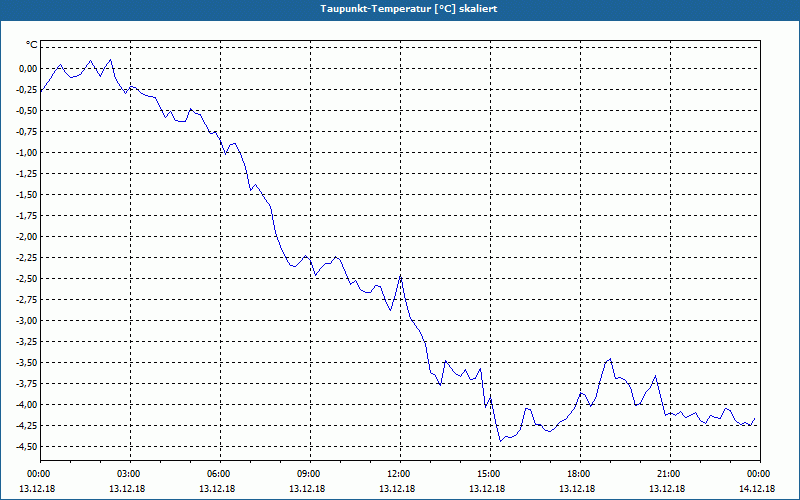
Task: Click the 06:00 time label on x-axis
Action: 220,474
